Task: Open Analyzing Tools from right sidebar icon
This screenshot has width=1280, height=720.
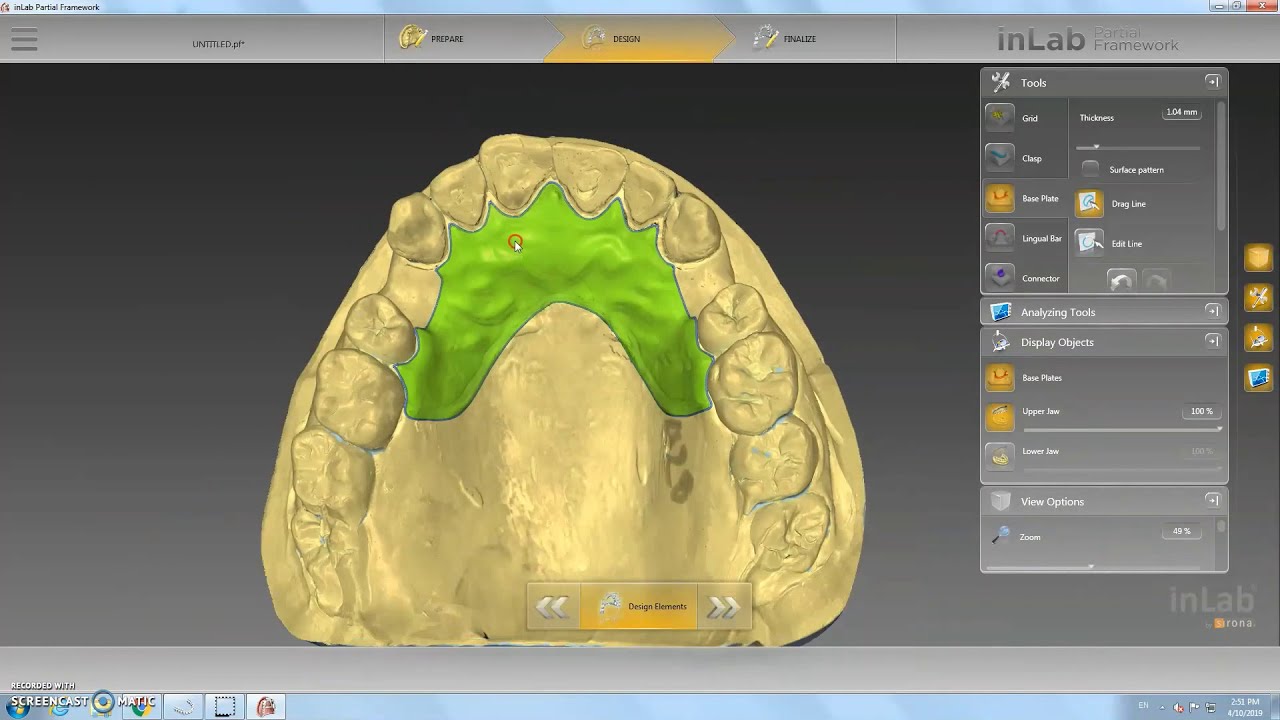Action: pos(1258,378)
